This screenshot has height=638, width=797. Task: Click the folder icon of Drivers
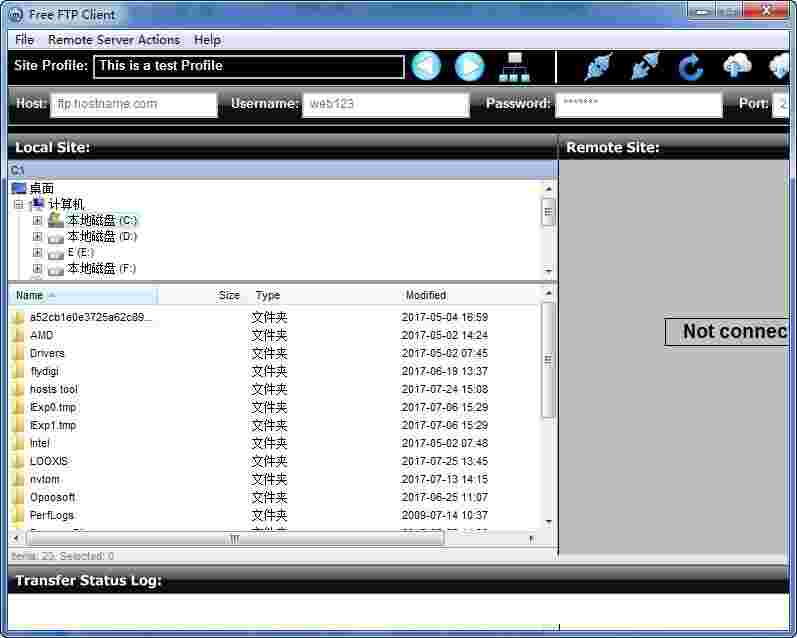[x=19, y=353]
